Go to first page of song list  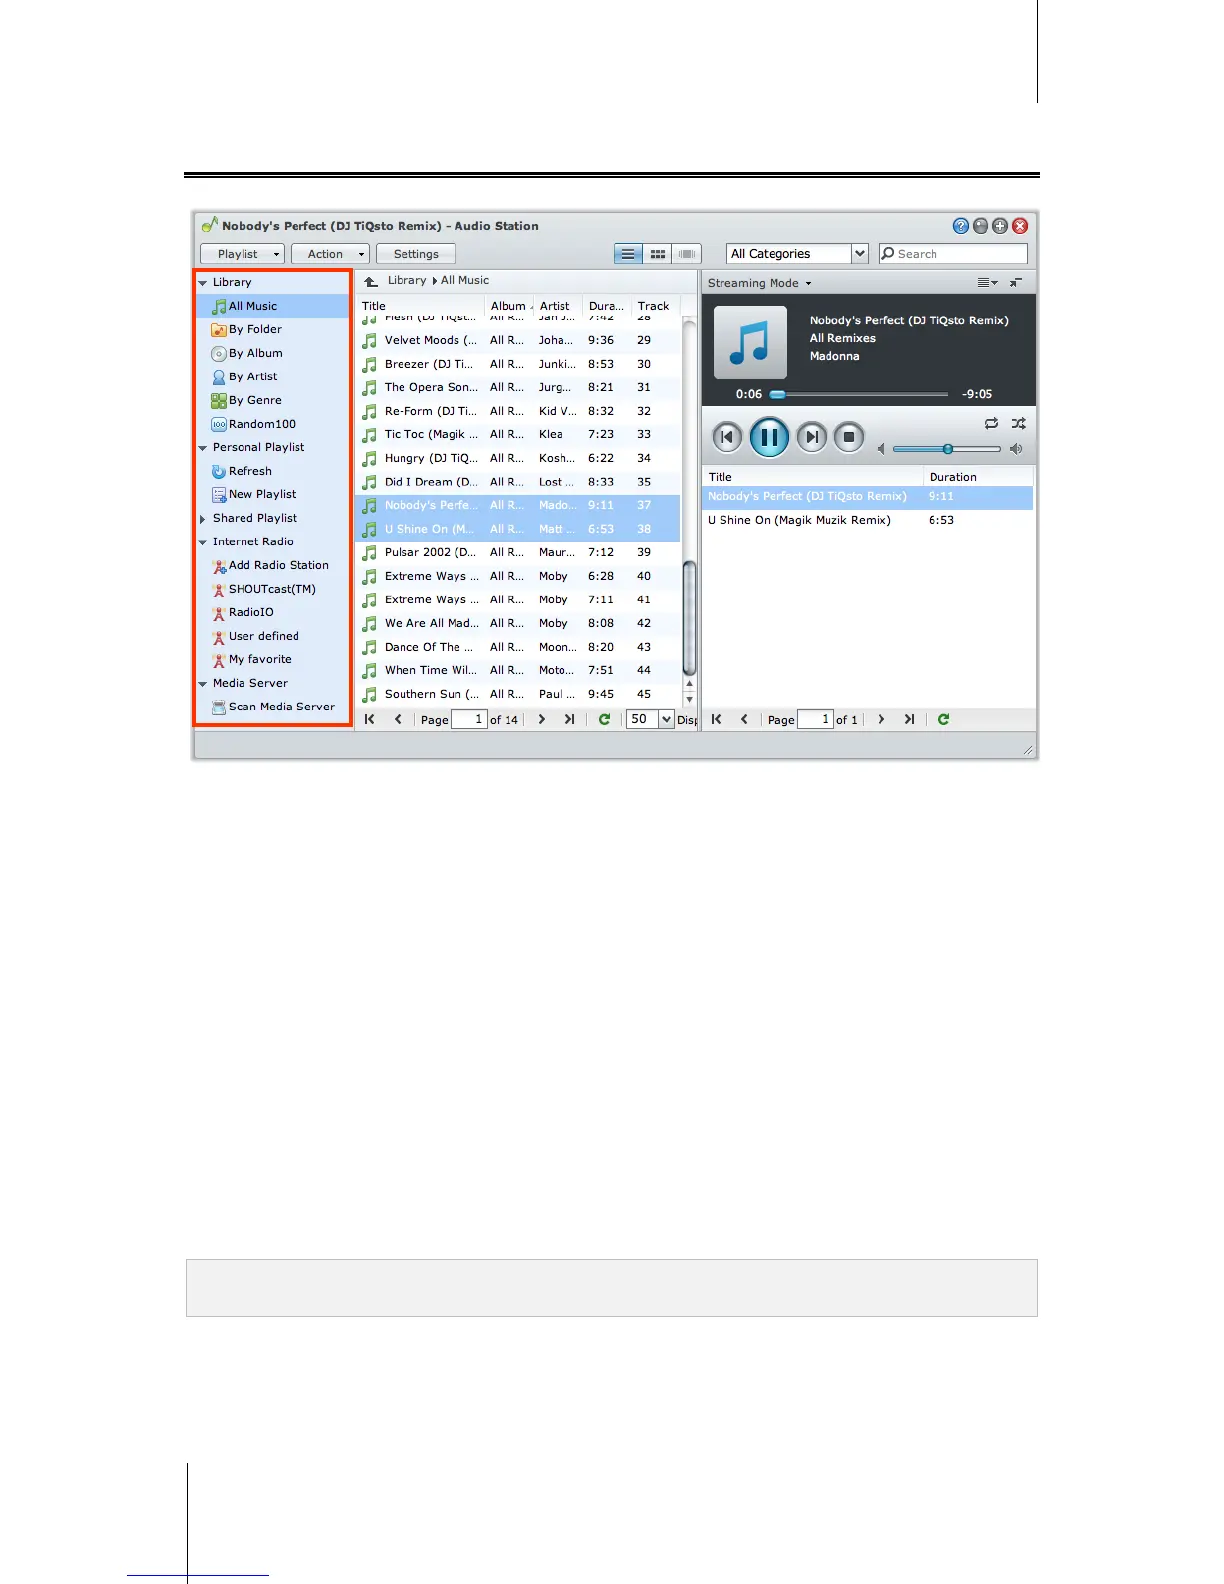pos(370,719)
